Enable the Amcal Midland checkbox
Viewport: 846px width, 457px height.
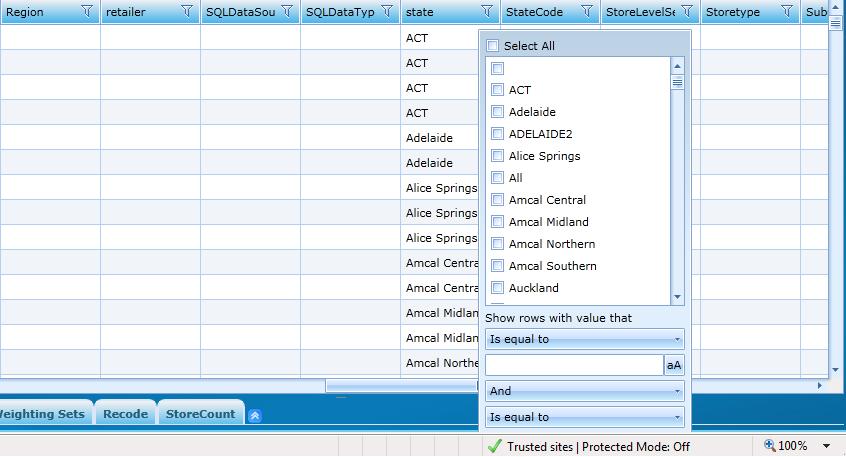click(497, 222)
